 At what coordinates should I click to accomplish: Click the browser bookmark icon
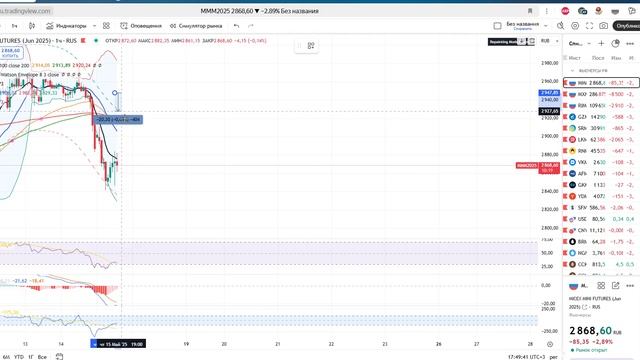tap(530, 11)
